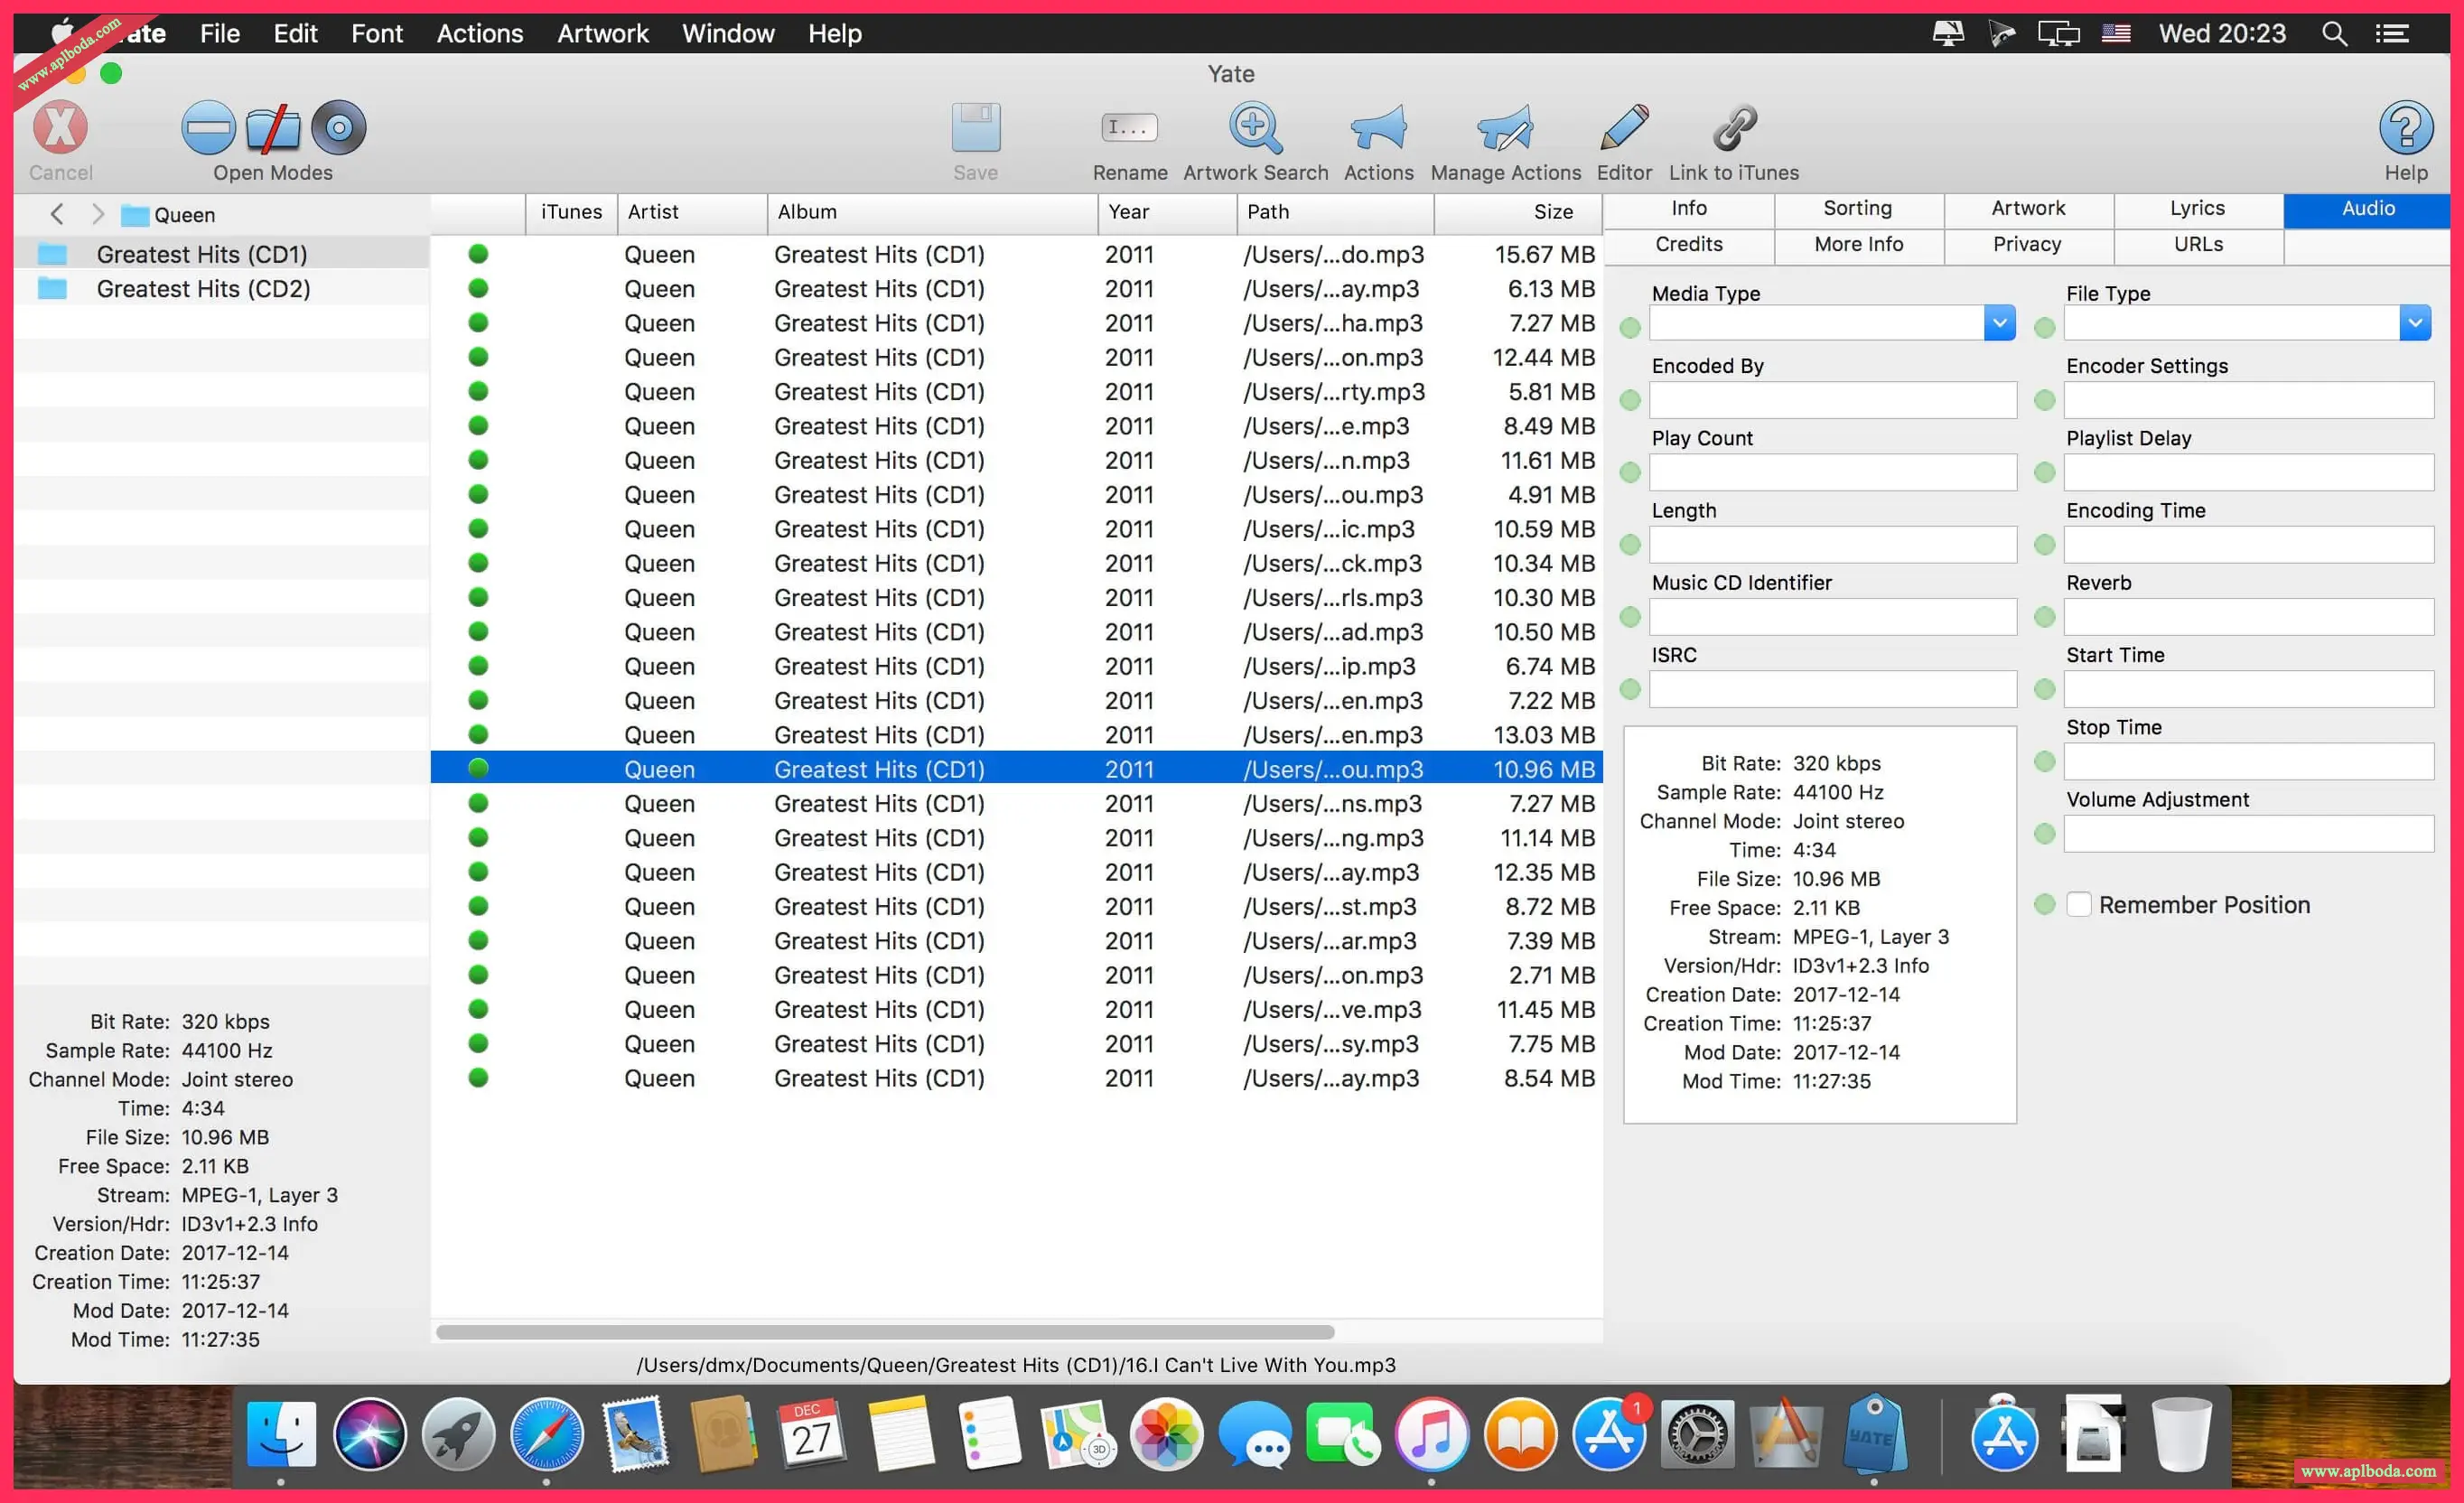The width and height of the screenshot is (2464, 1503).
Task: Open Photos from the Dock
Action: tap(1166, 1433)
